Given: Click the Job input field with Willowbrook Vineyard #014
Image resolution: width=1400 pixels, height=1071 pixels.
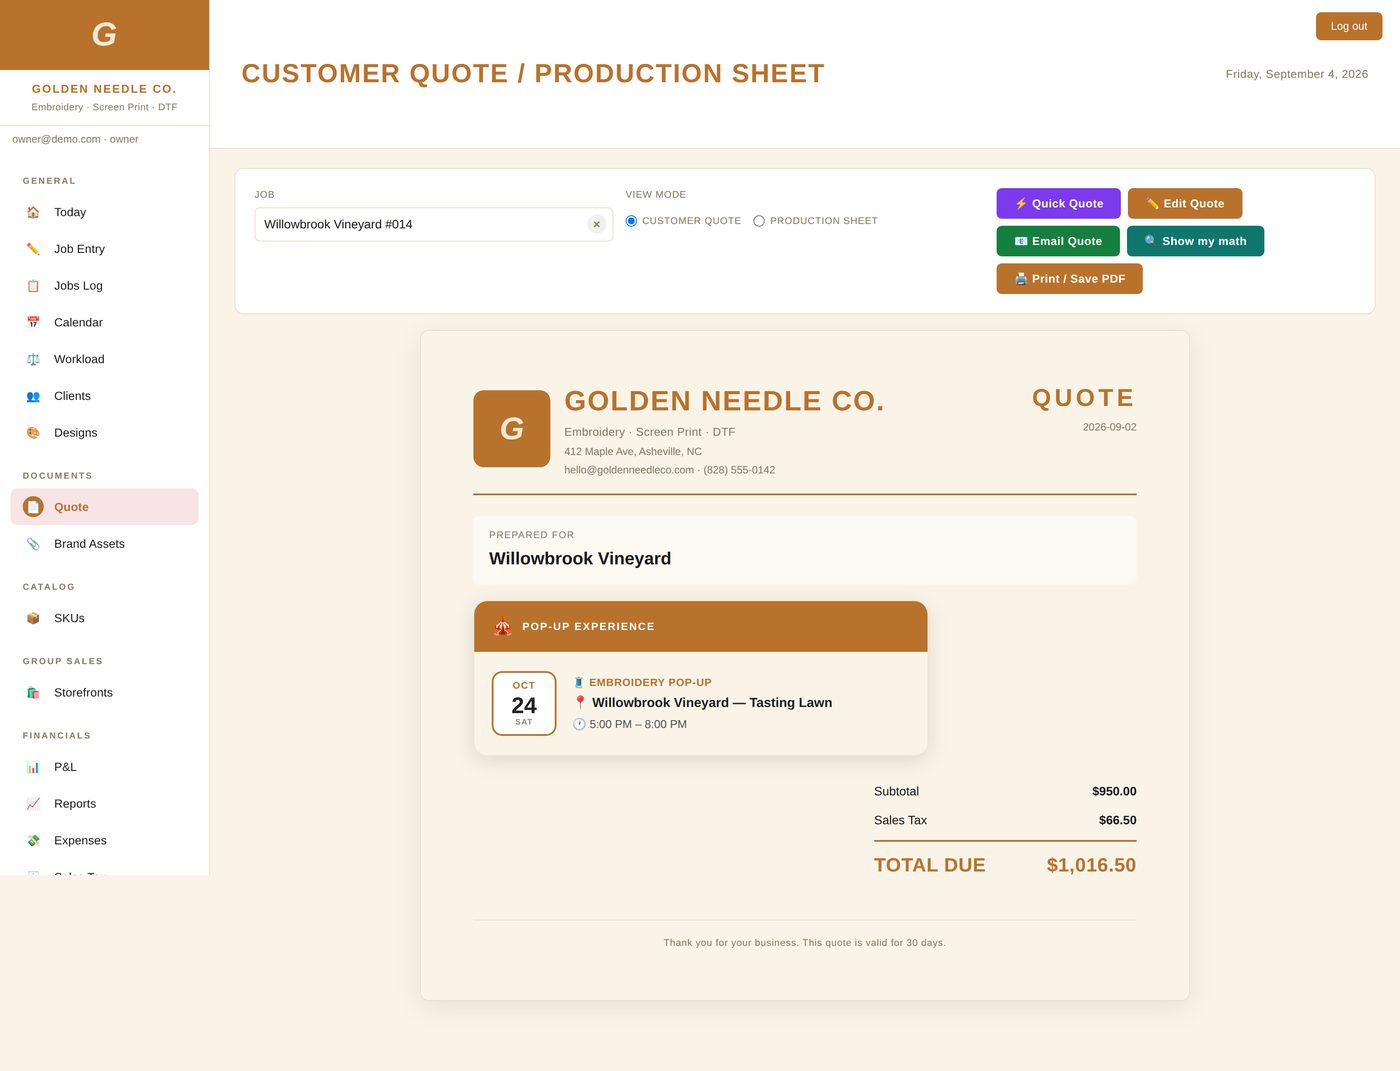Looking at the screenshot, I should tap(434, 224).
